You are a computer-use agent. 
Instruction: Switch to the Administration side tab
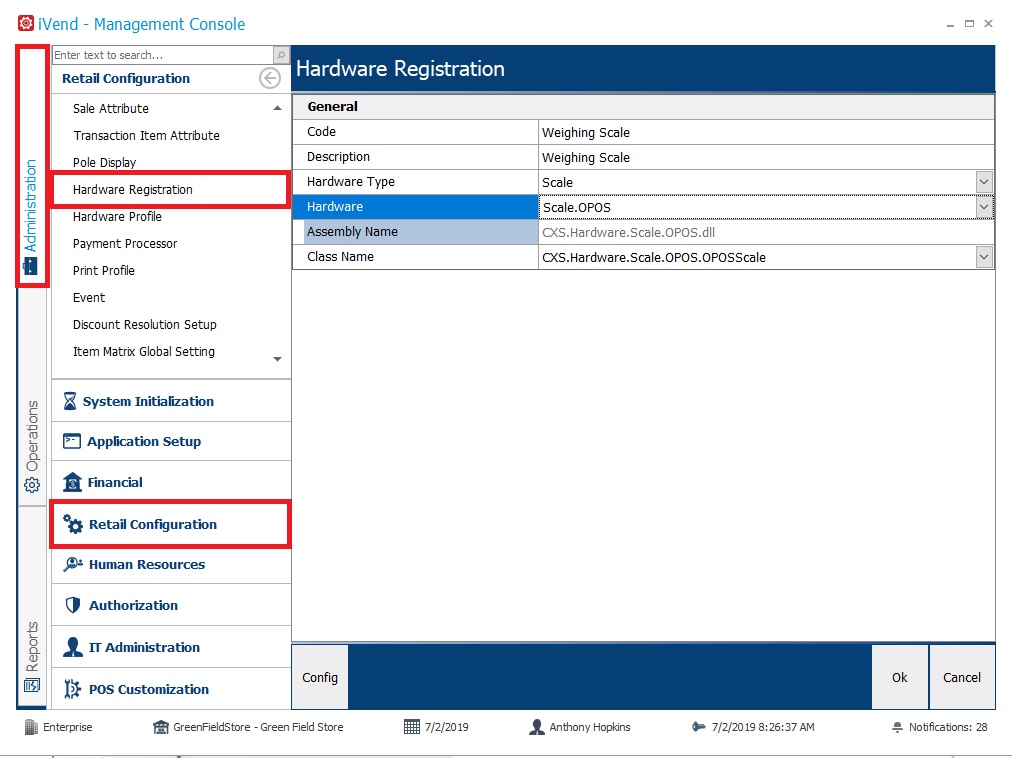click(32, 166)
